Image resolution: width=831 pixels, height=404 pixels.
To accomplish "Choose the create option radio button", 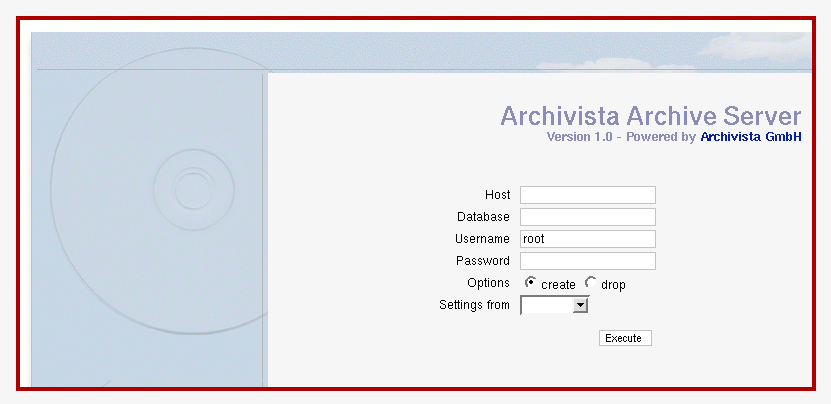I will [x=531, y=283].
